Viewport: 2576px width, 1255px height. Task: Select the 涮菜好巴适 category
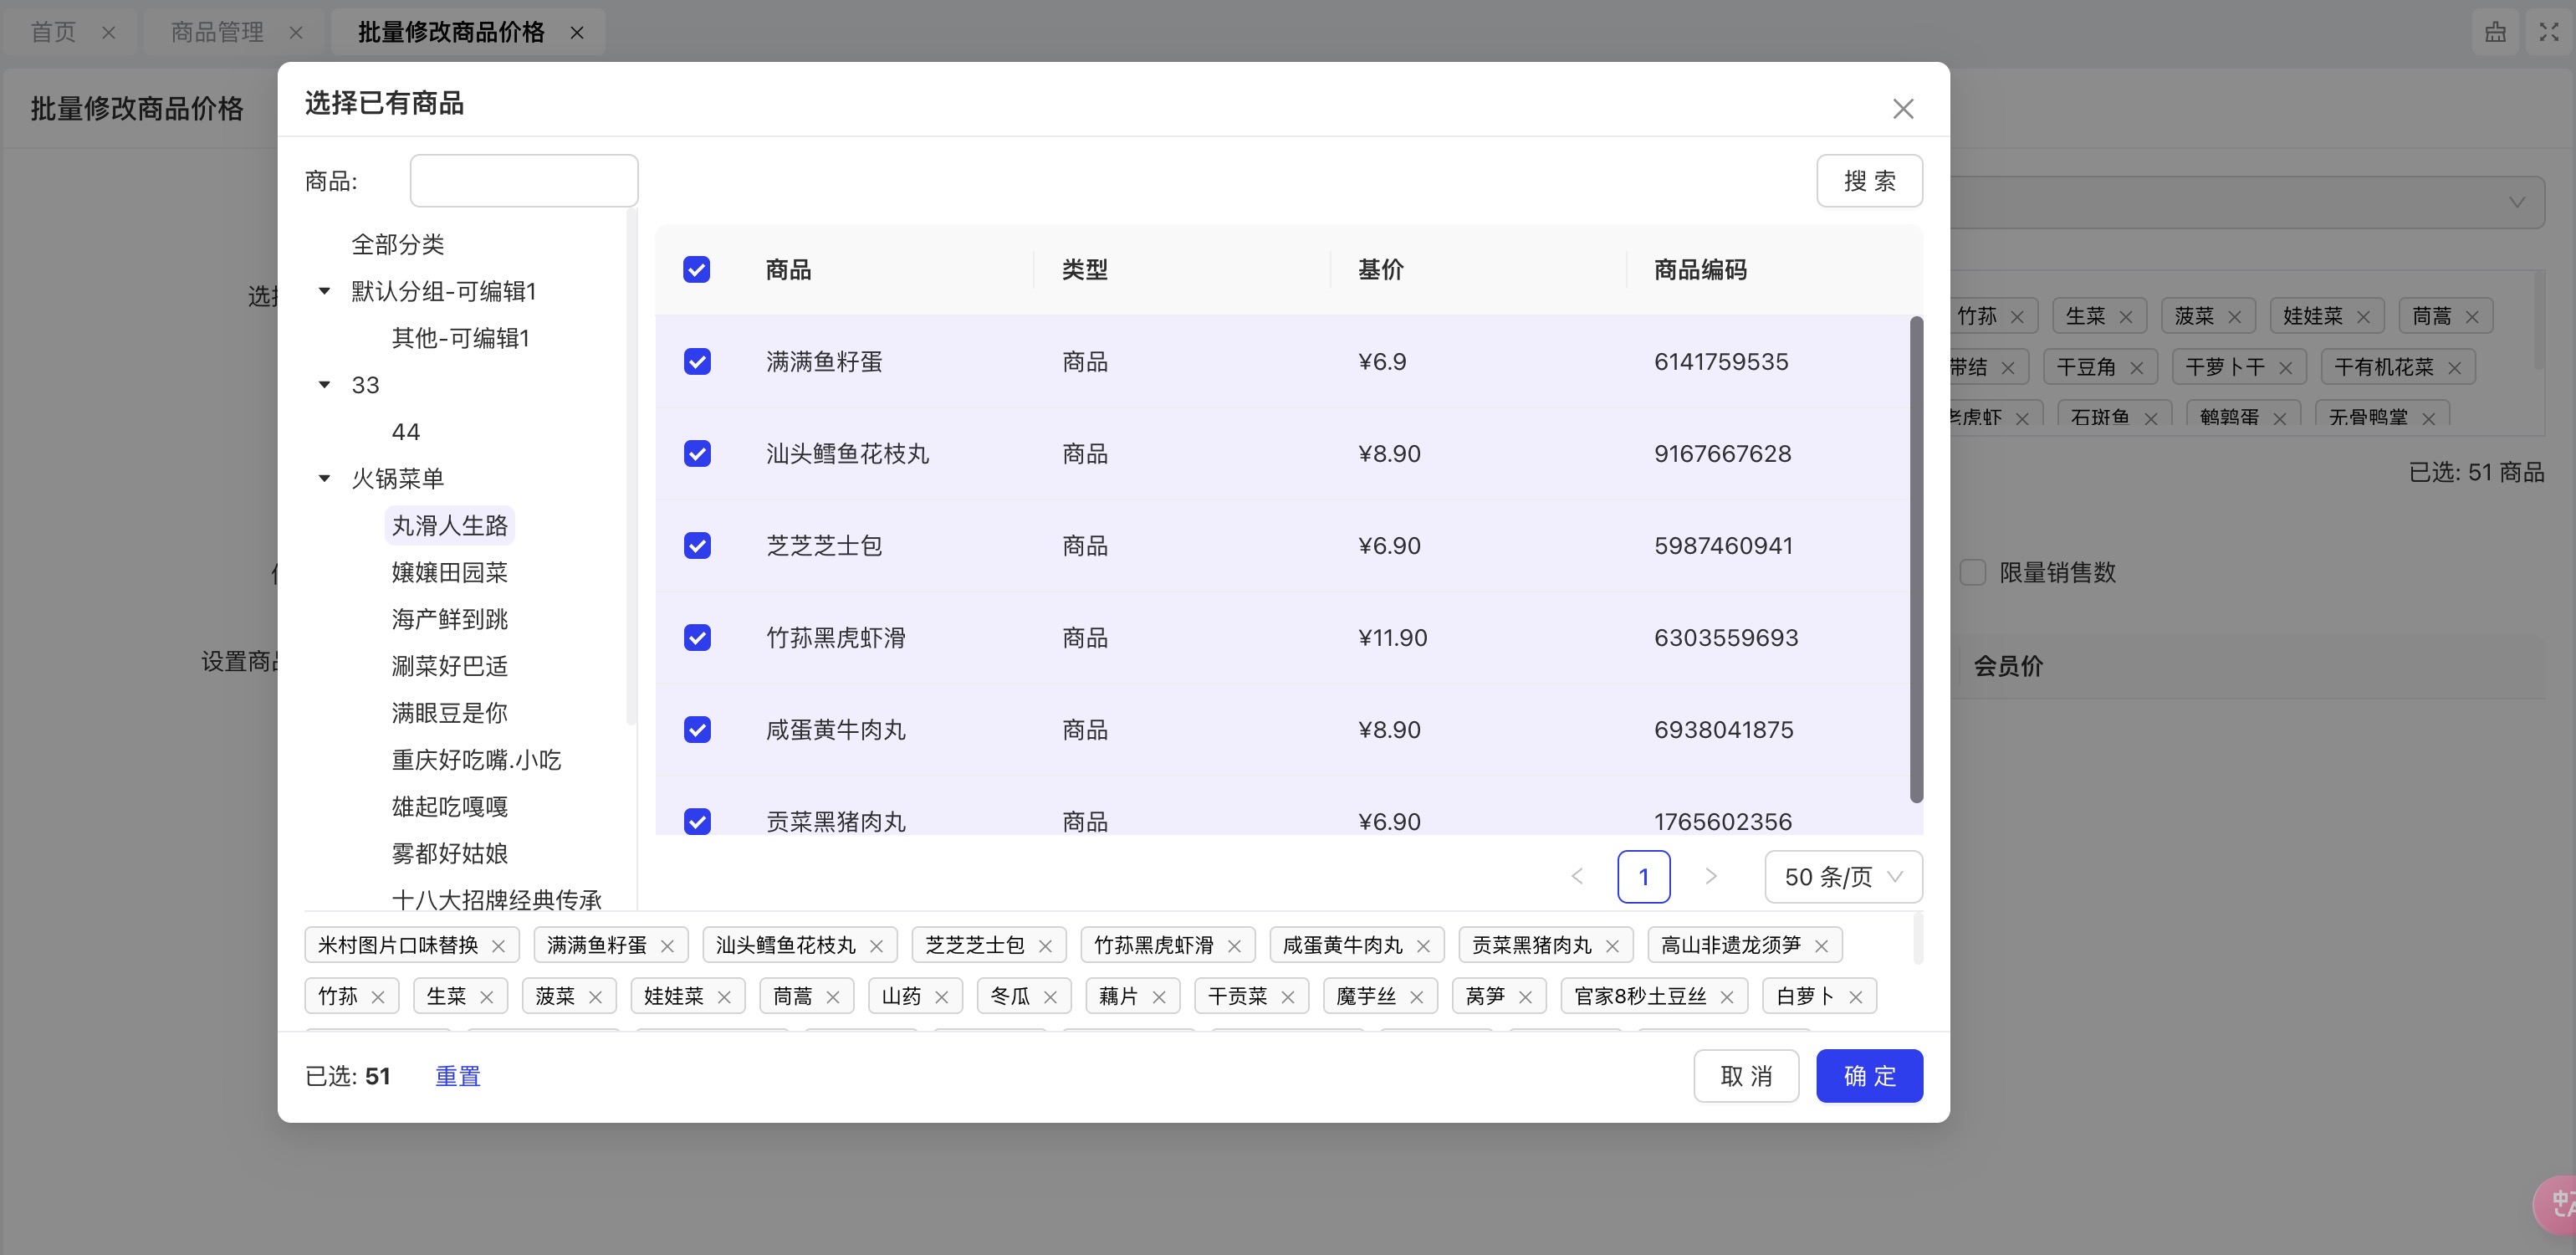click(450, 666)
